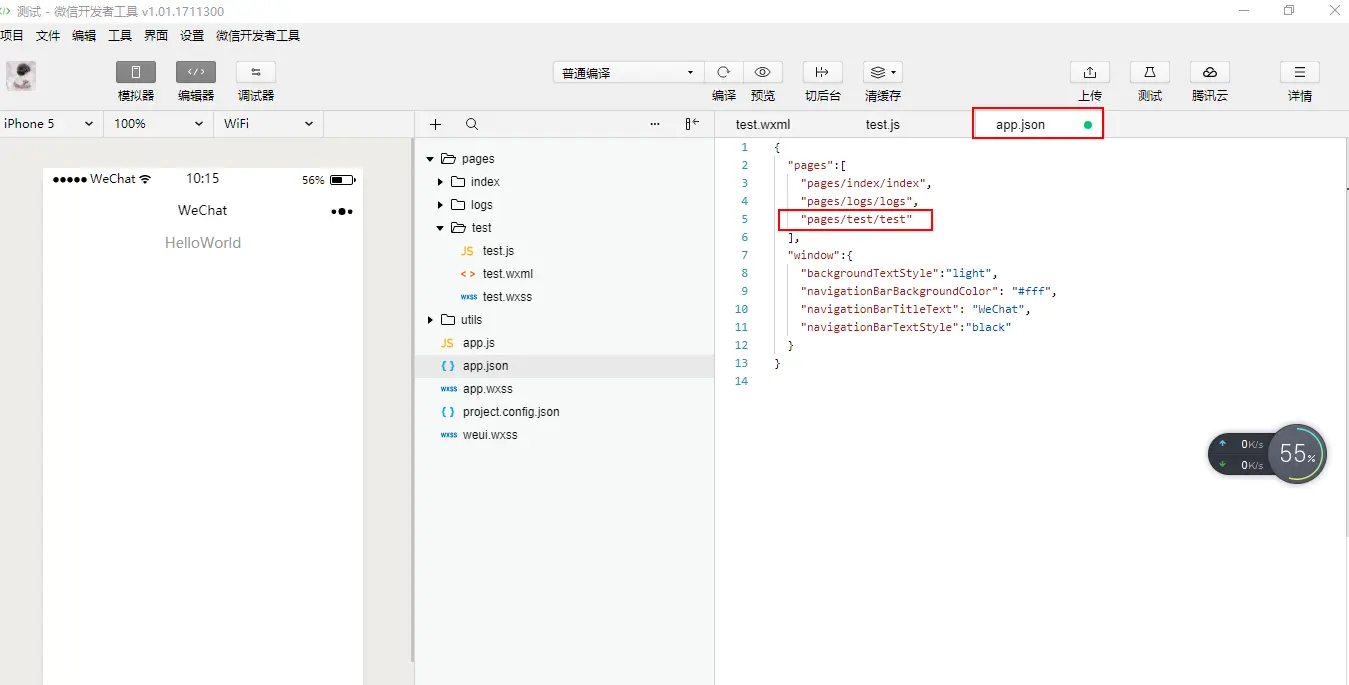Switch to the test.js tab

(883, 124)
